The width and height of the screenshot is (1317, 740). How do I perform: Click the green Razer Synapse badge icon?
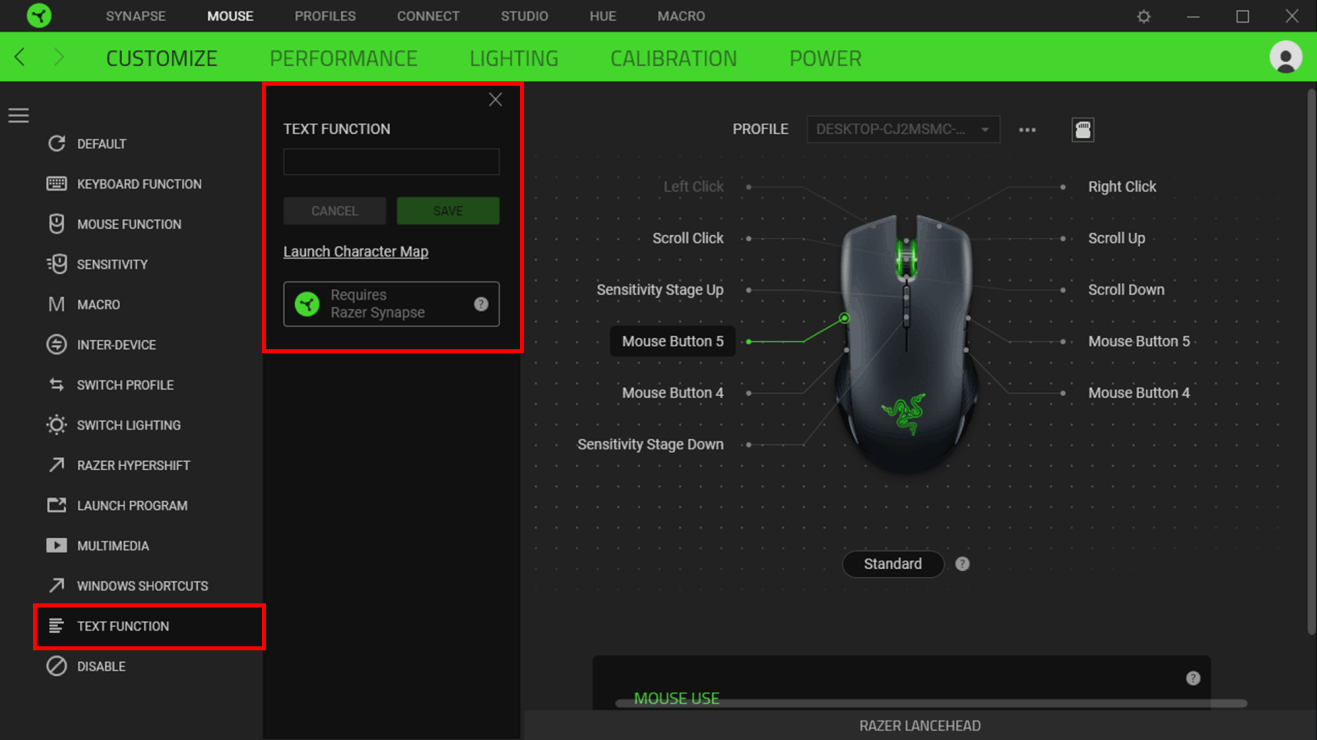[307, 304]
